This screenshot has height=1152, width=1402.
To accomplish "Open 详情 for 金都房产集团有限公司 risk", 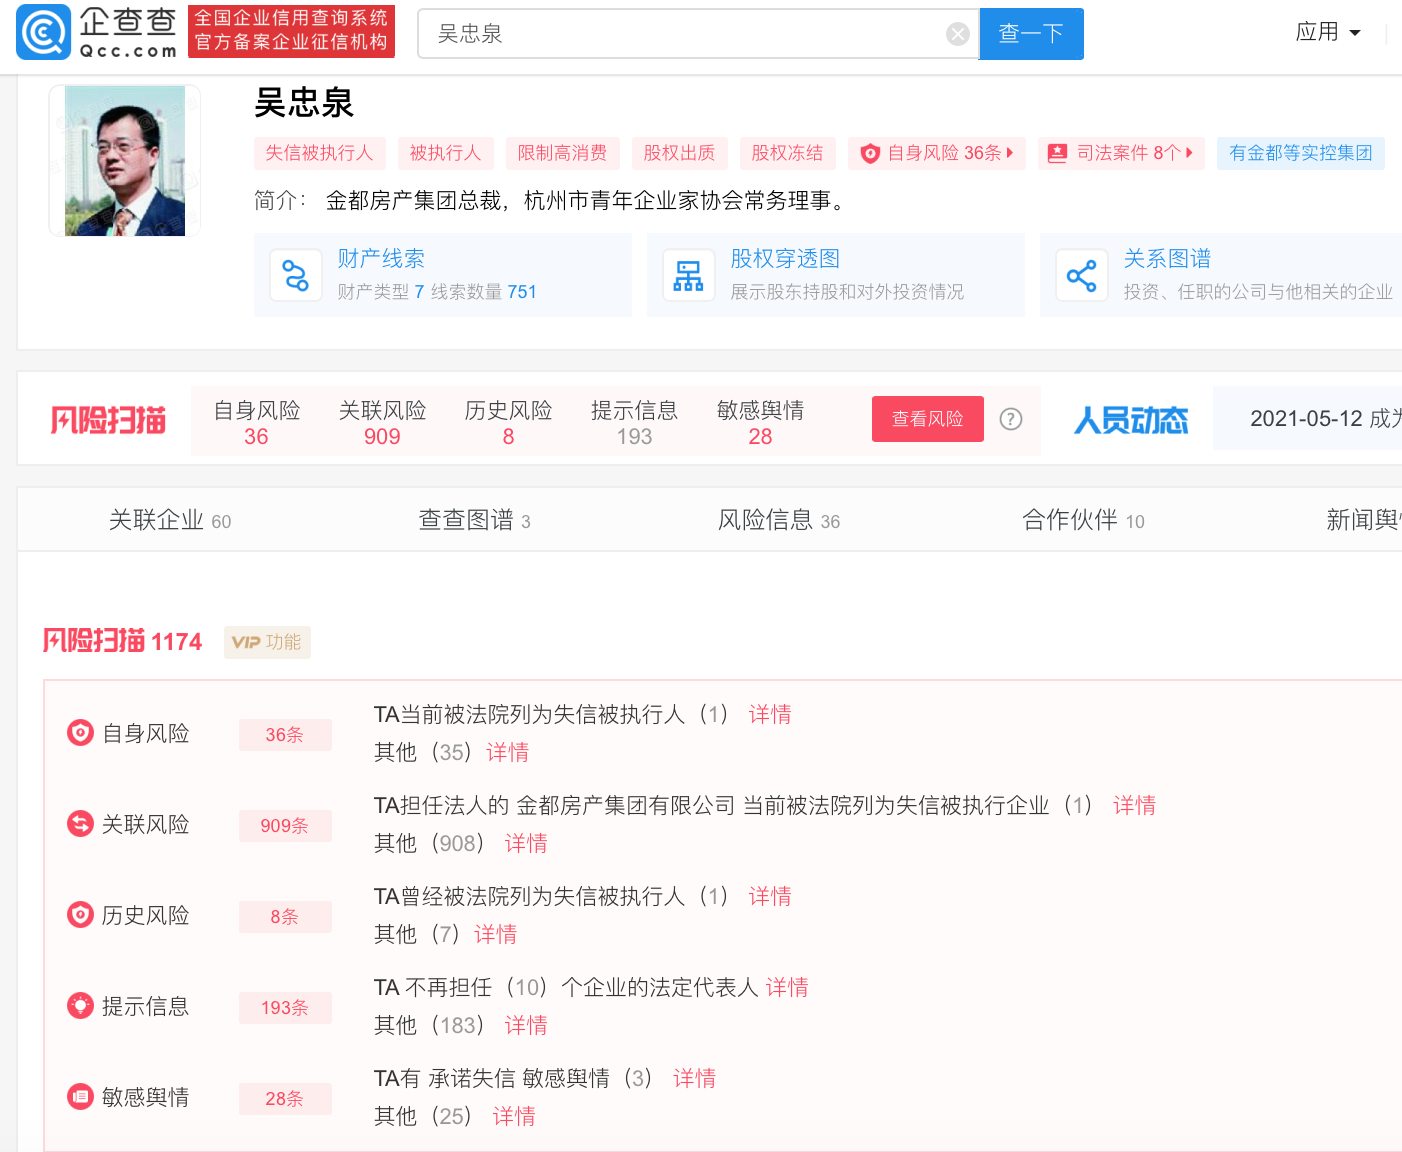I will click(x=1134, y=805).
